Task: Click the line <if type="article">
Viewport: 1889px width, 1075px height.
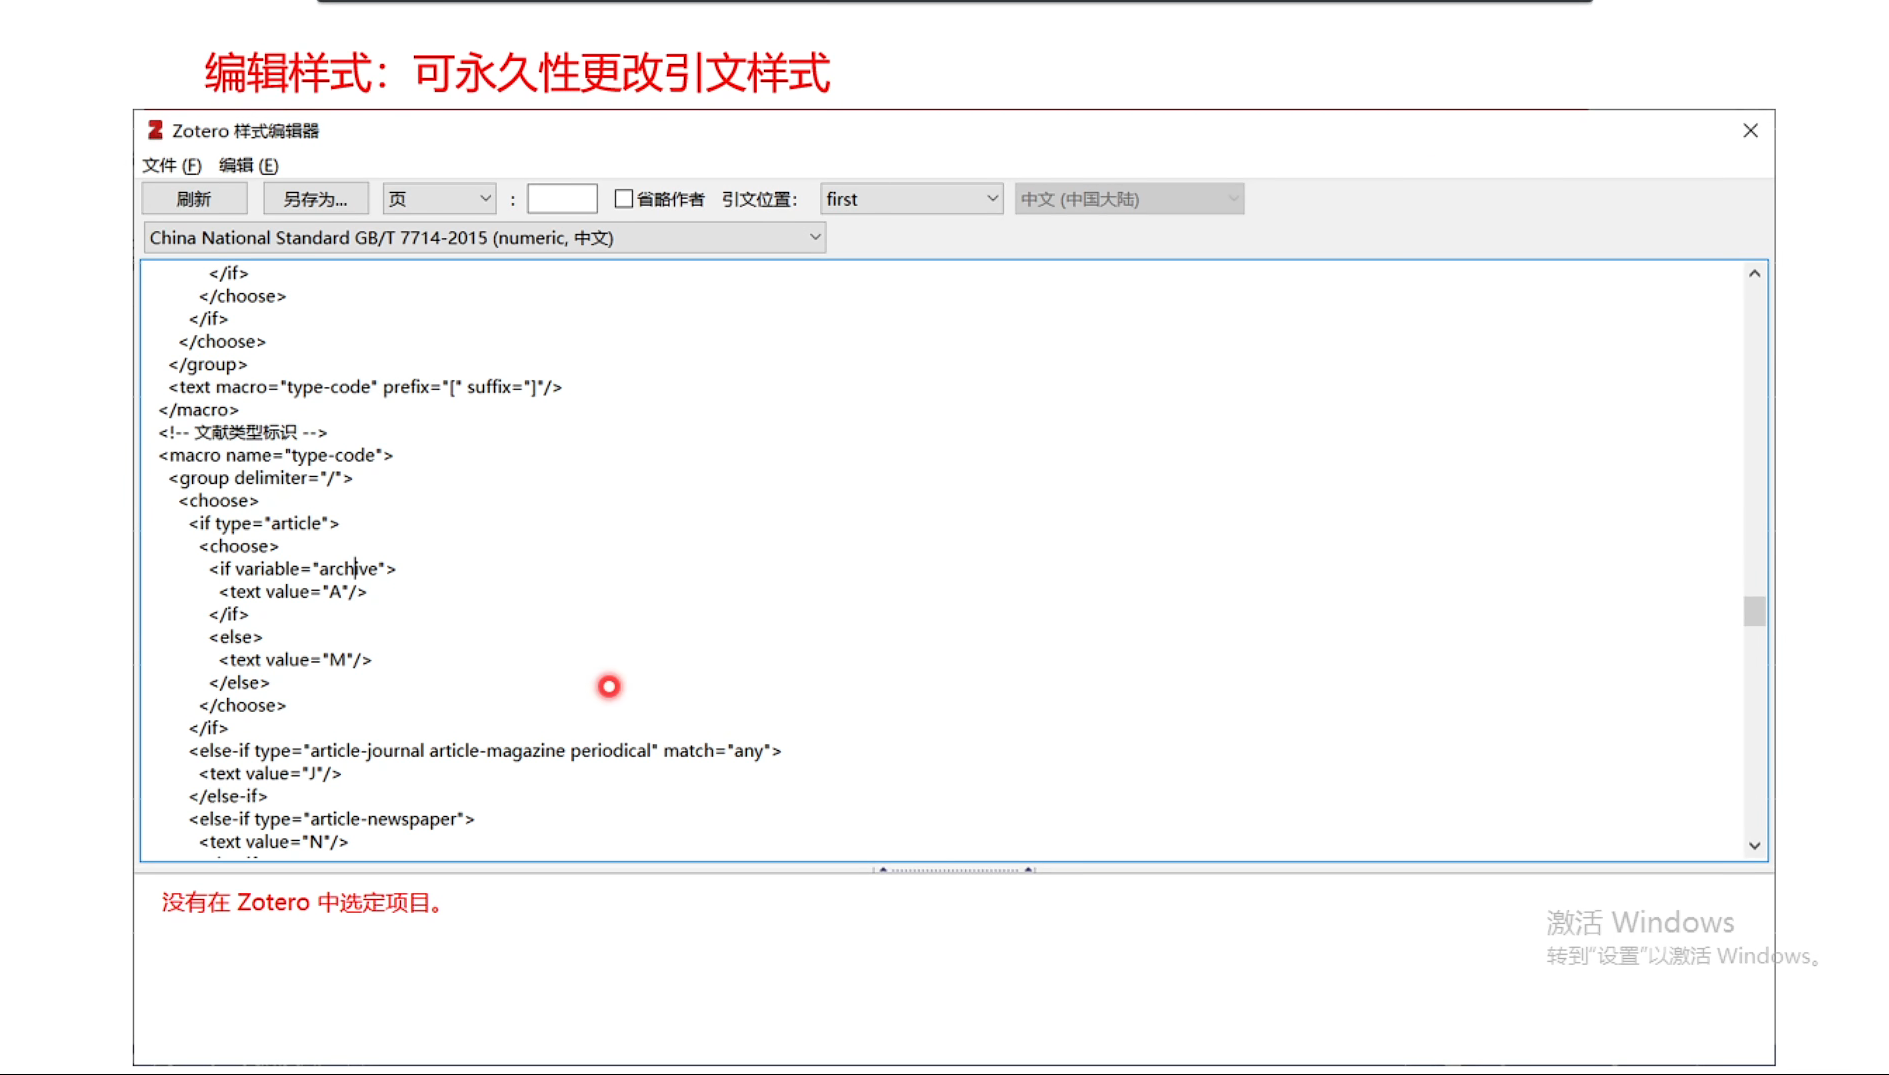Action: point(264,523)
